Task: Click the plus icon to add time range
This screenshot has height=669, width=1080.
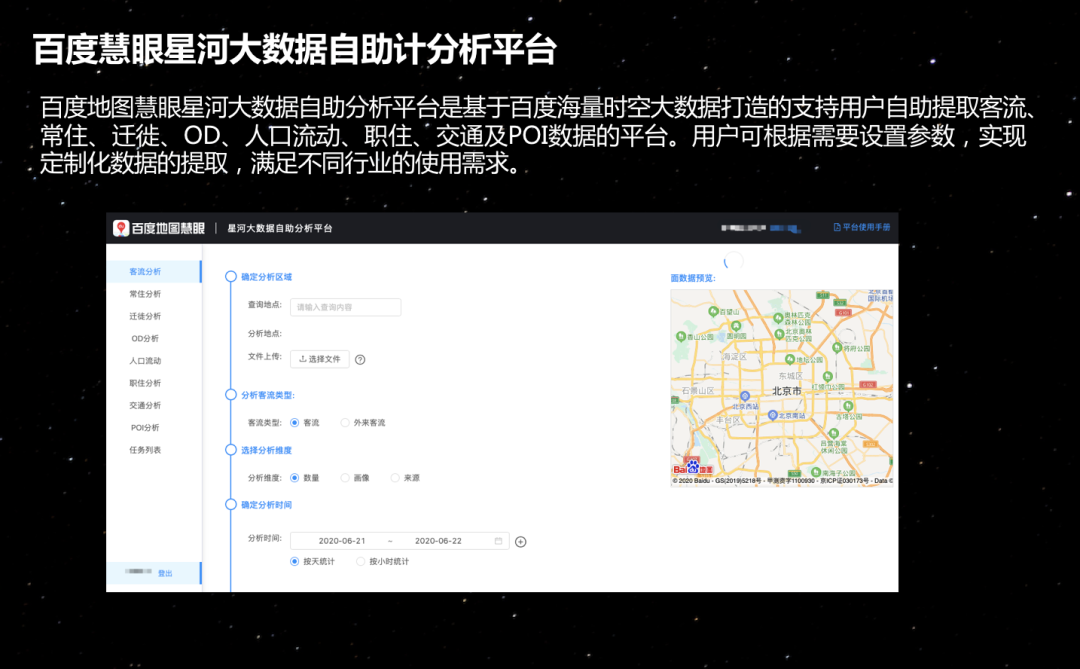Action: 521,542
